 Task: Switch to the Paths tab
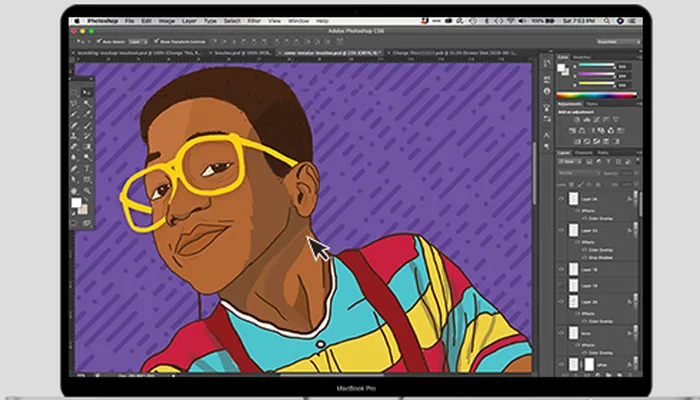603,153
